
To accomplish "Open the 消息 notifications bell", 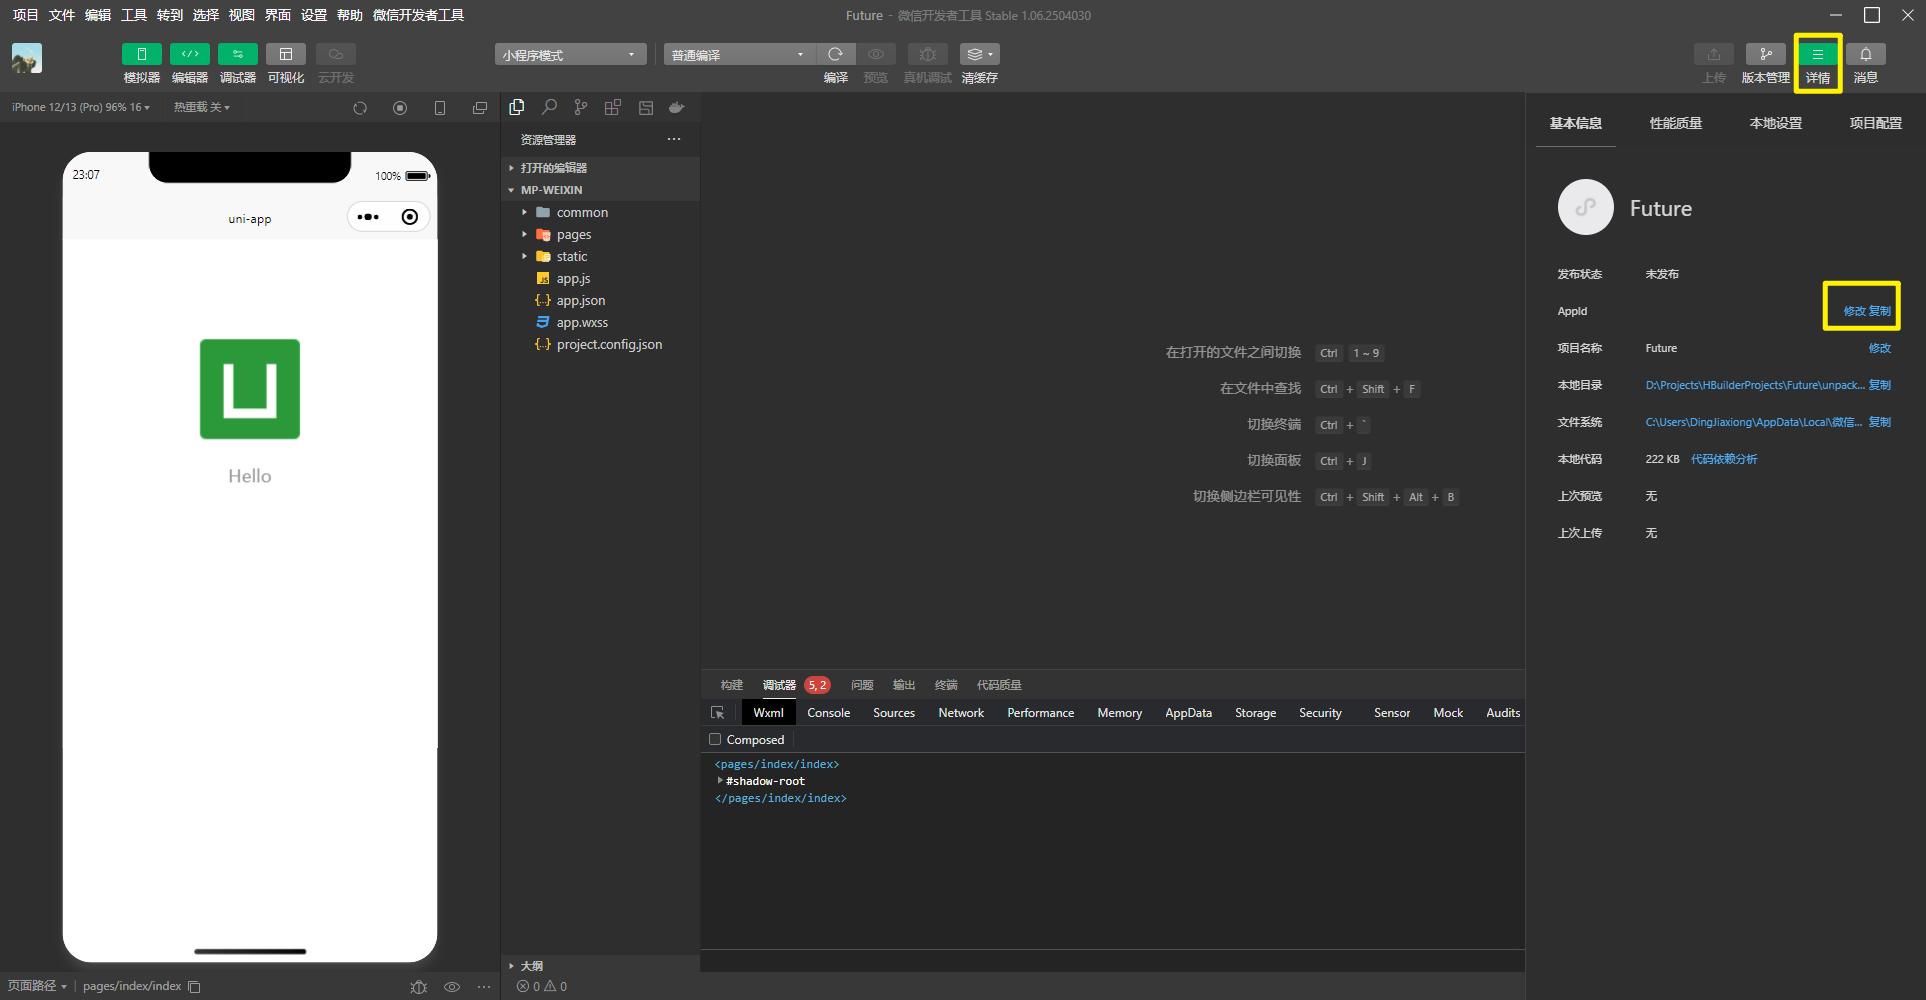I will click(x=1865, y=54).
